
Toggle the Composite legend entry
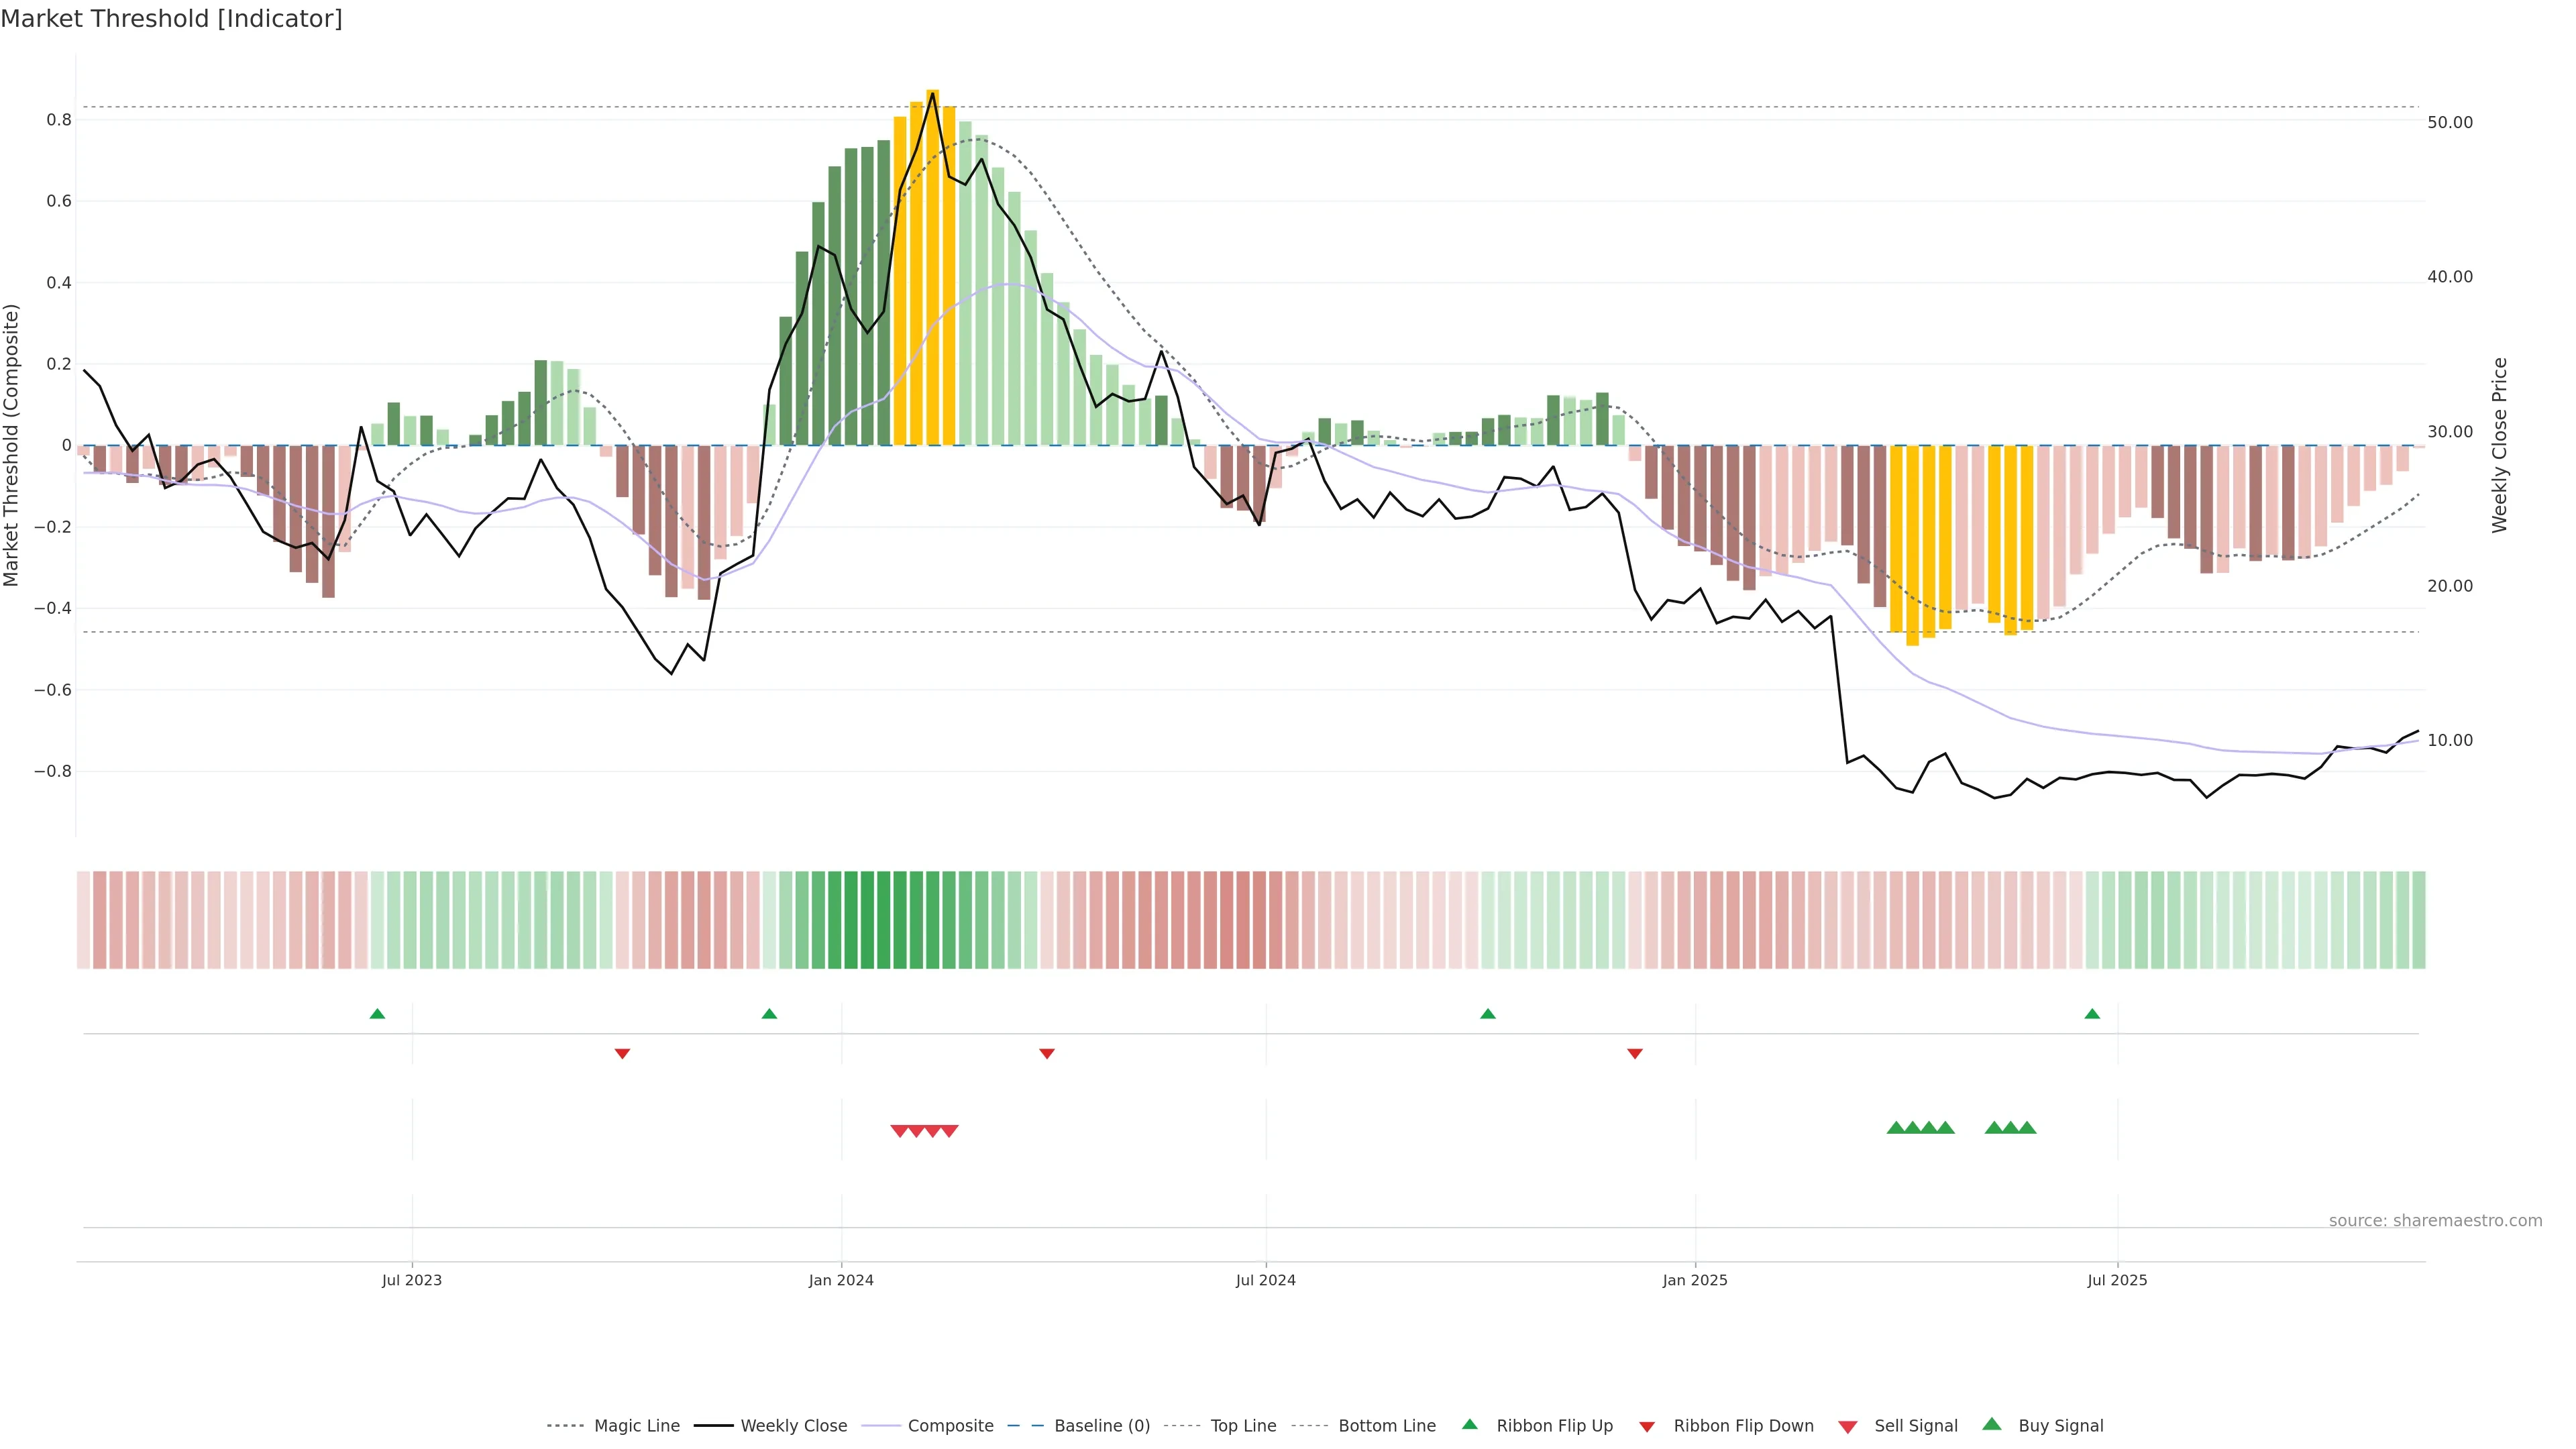pos(950,1426)
